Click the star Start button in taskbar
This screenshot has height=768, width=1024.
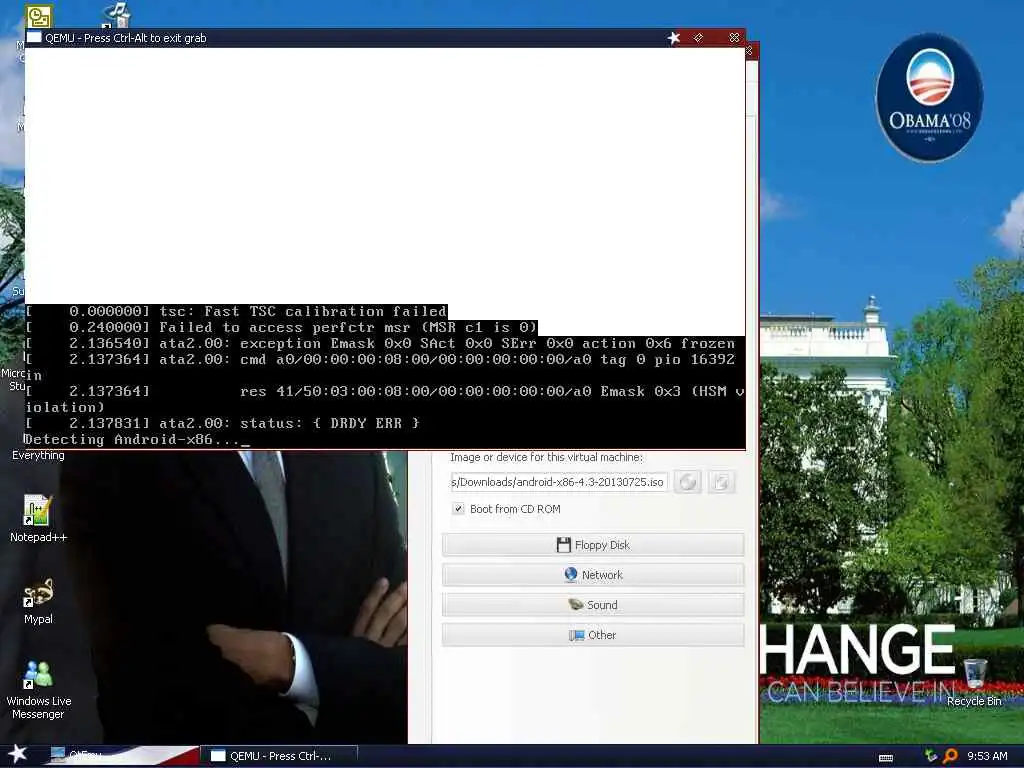17,754
